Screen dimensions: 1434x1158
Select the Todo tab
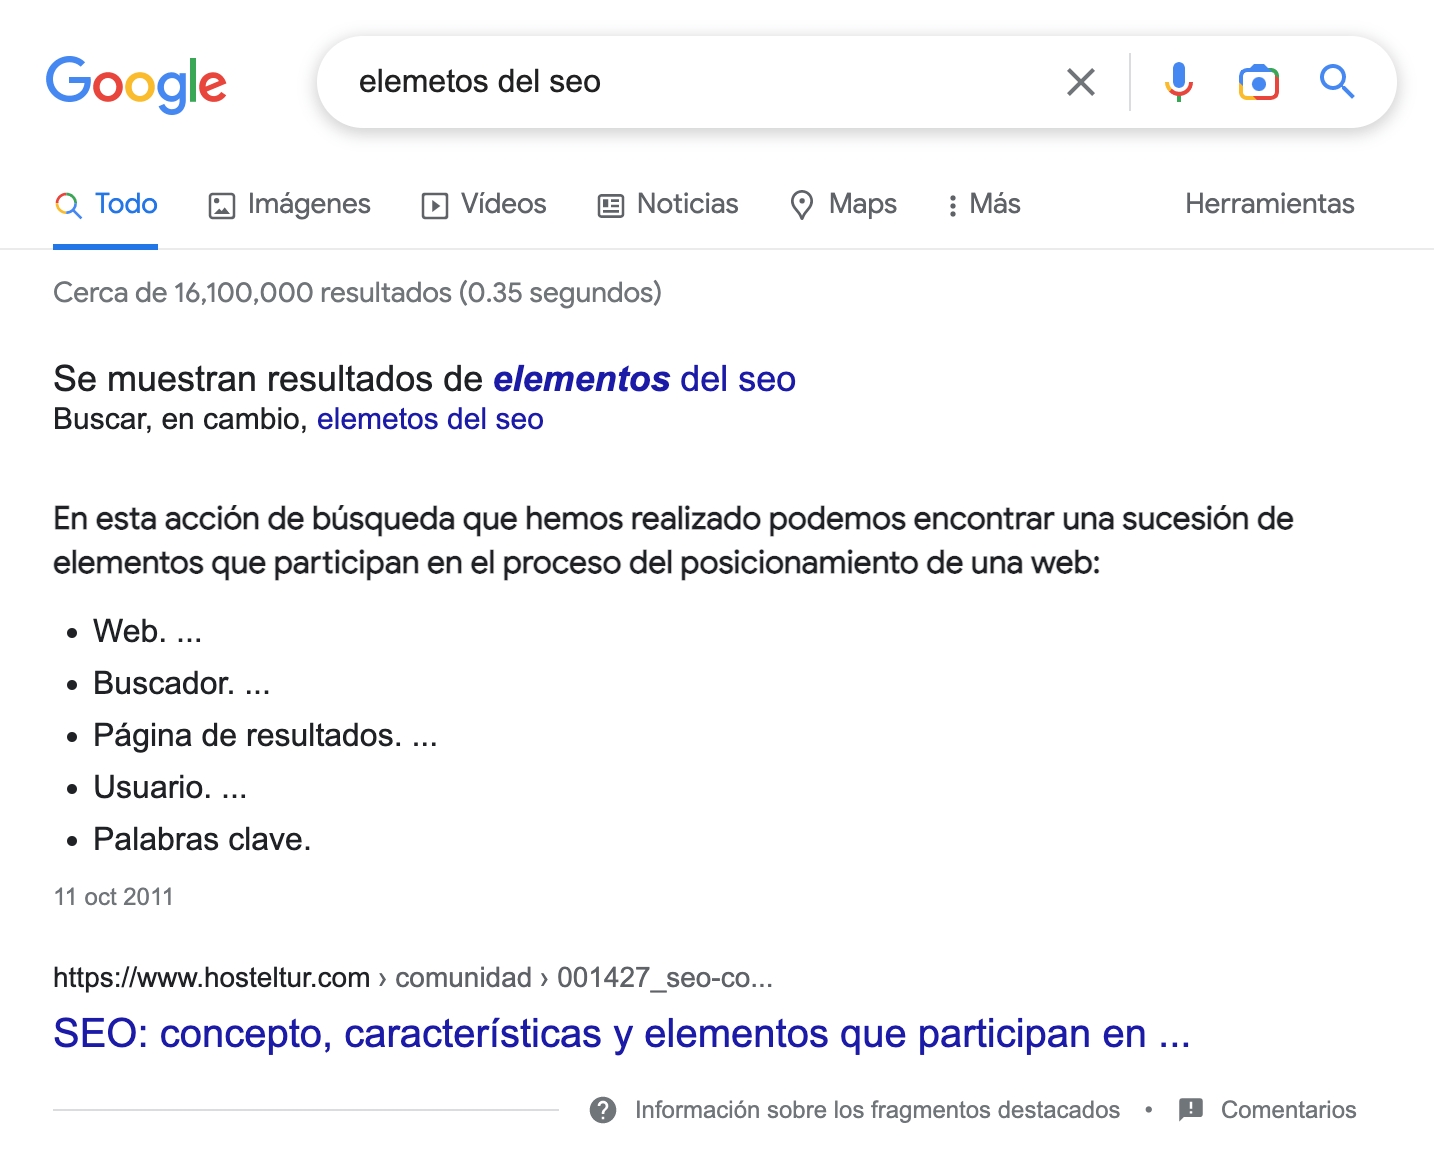pos(106,204)
